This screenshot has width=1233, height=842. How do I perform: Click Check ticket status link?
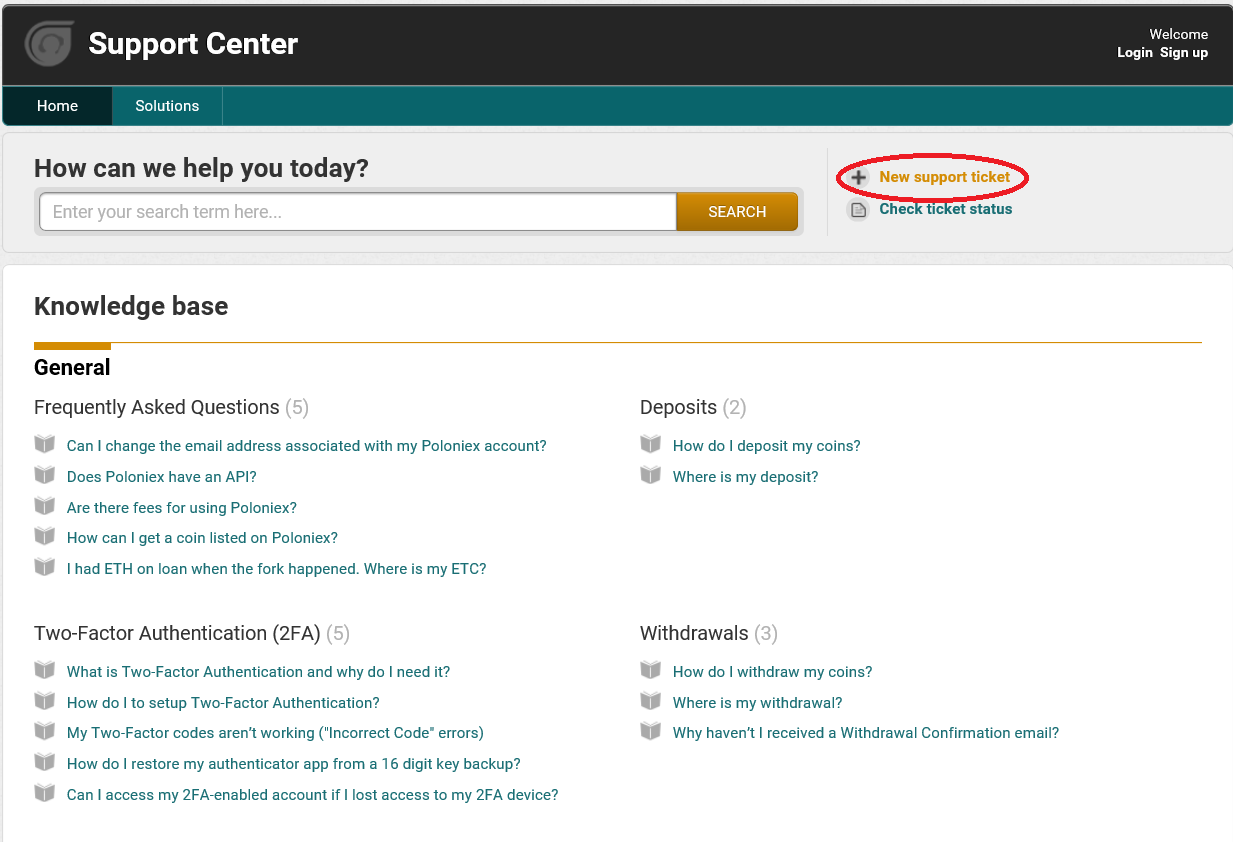pos(946,209)
